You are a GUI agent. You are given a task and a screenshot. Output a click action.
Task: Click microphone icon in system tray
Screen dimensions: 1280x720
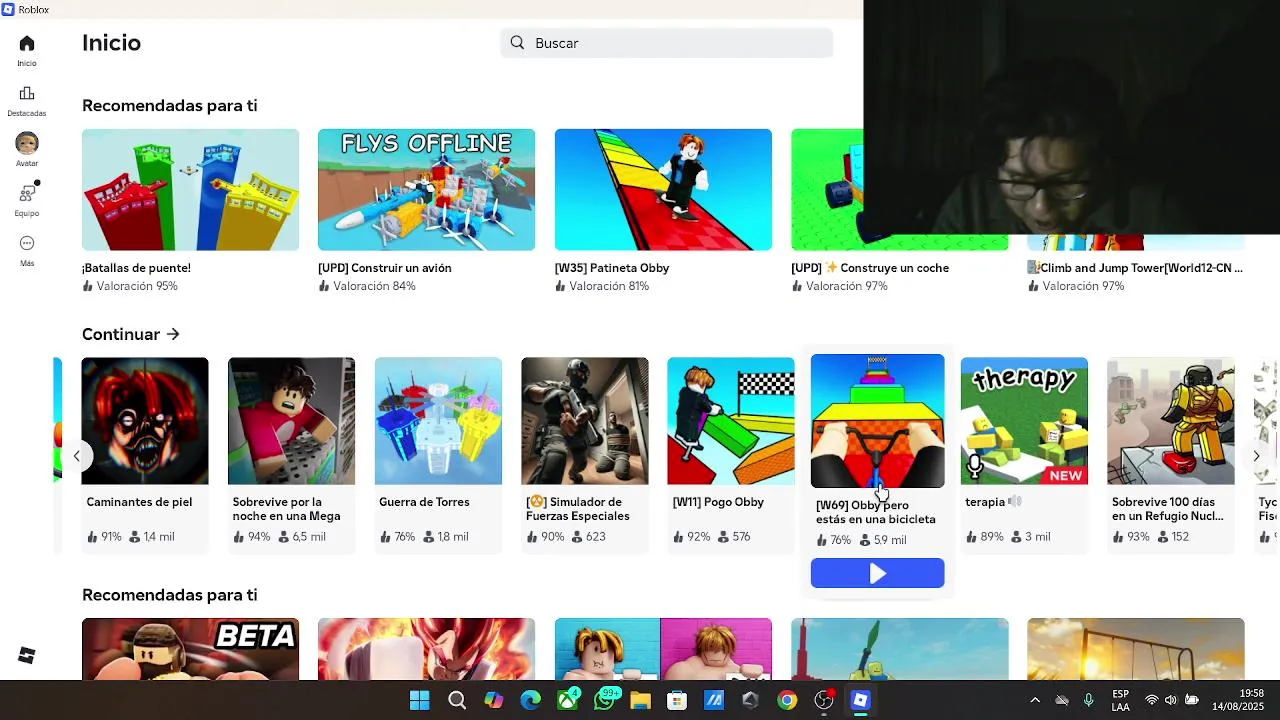pos(1089,700)
